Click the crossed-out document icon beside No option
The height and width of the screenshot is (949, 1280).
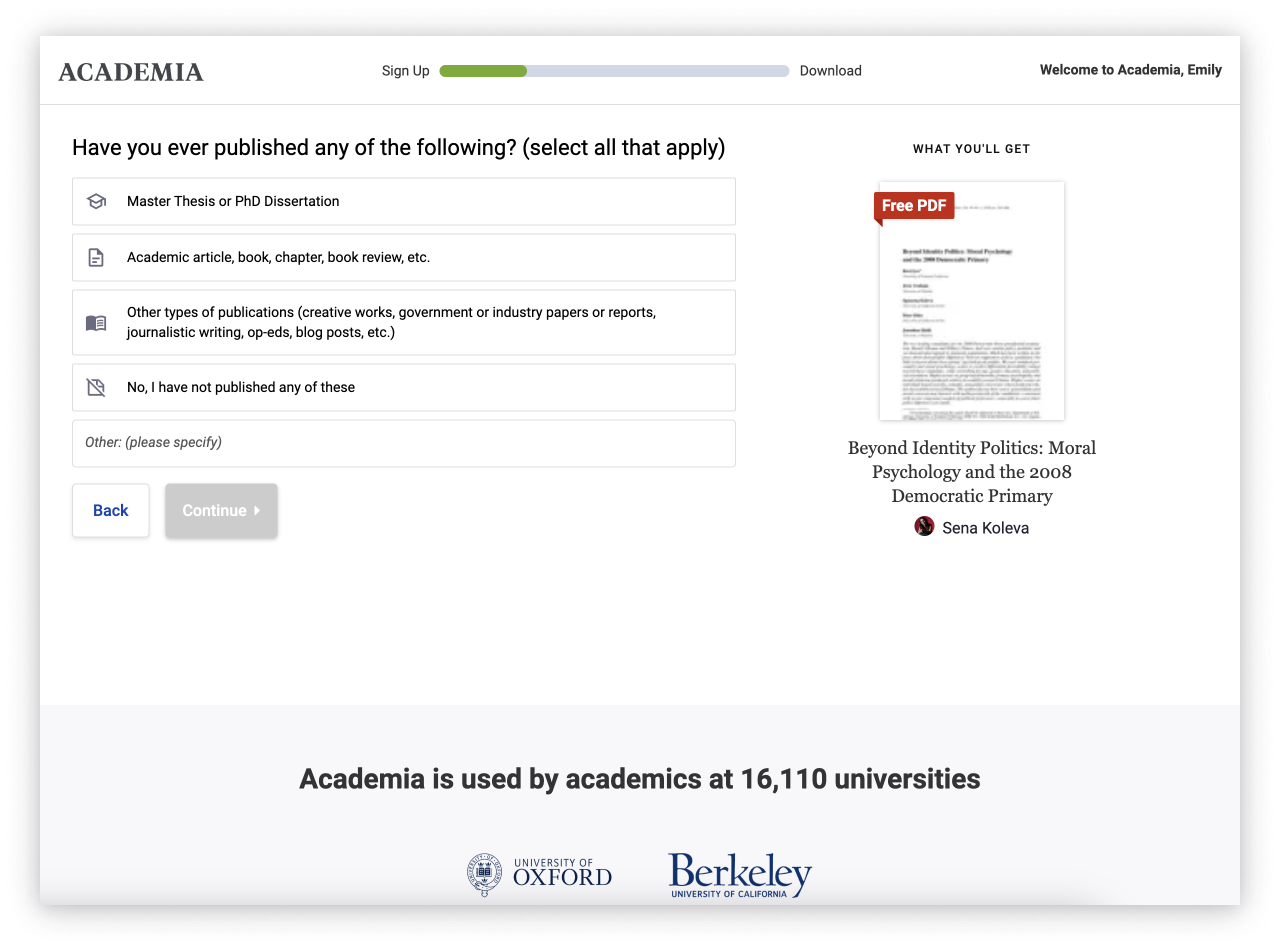(96, 387)
